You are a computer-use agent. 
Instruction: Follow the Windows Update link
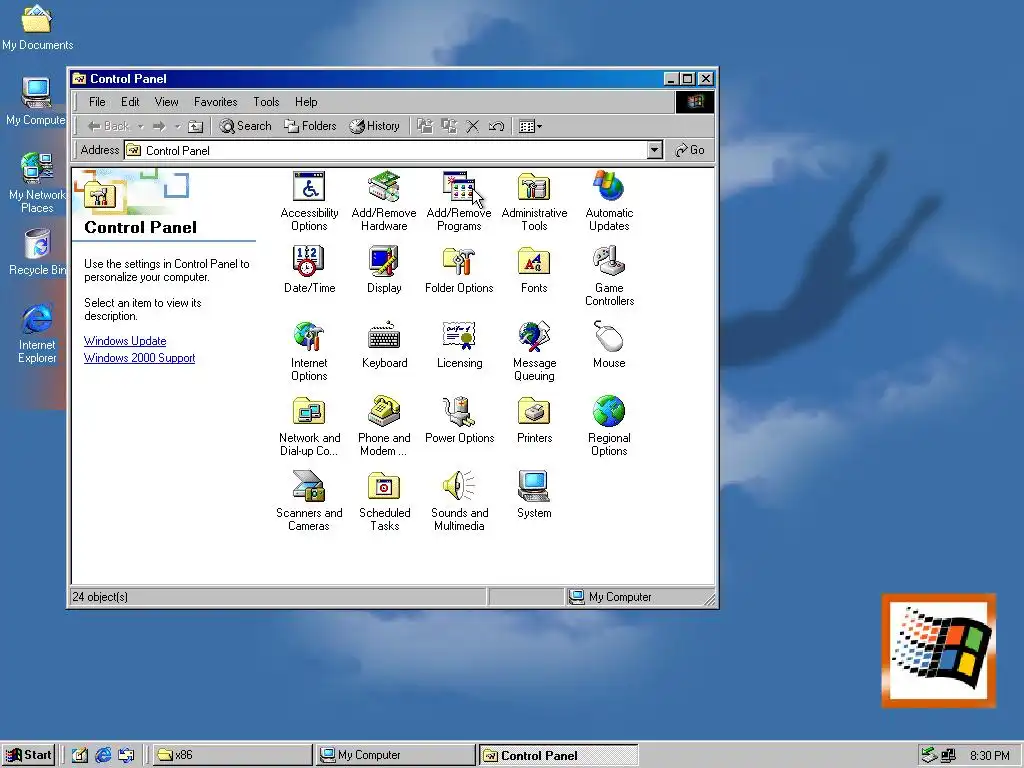click(125, 341)
